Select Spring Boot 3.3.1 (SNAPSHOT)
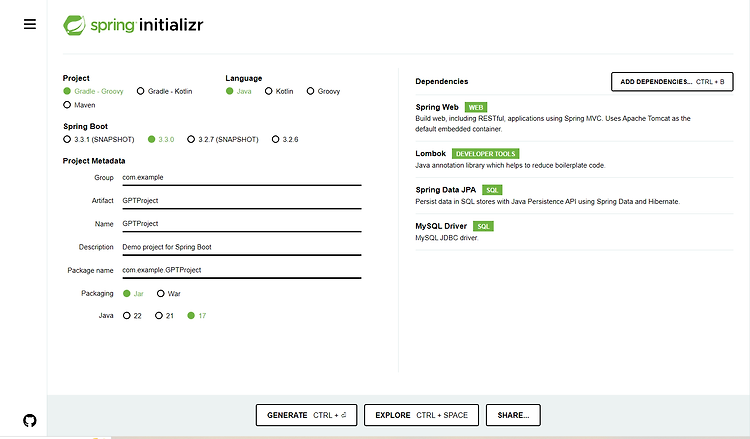This screenshot has width=750, height=439. 99,140
